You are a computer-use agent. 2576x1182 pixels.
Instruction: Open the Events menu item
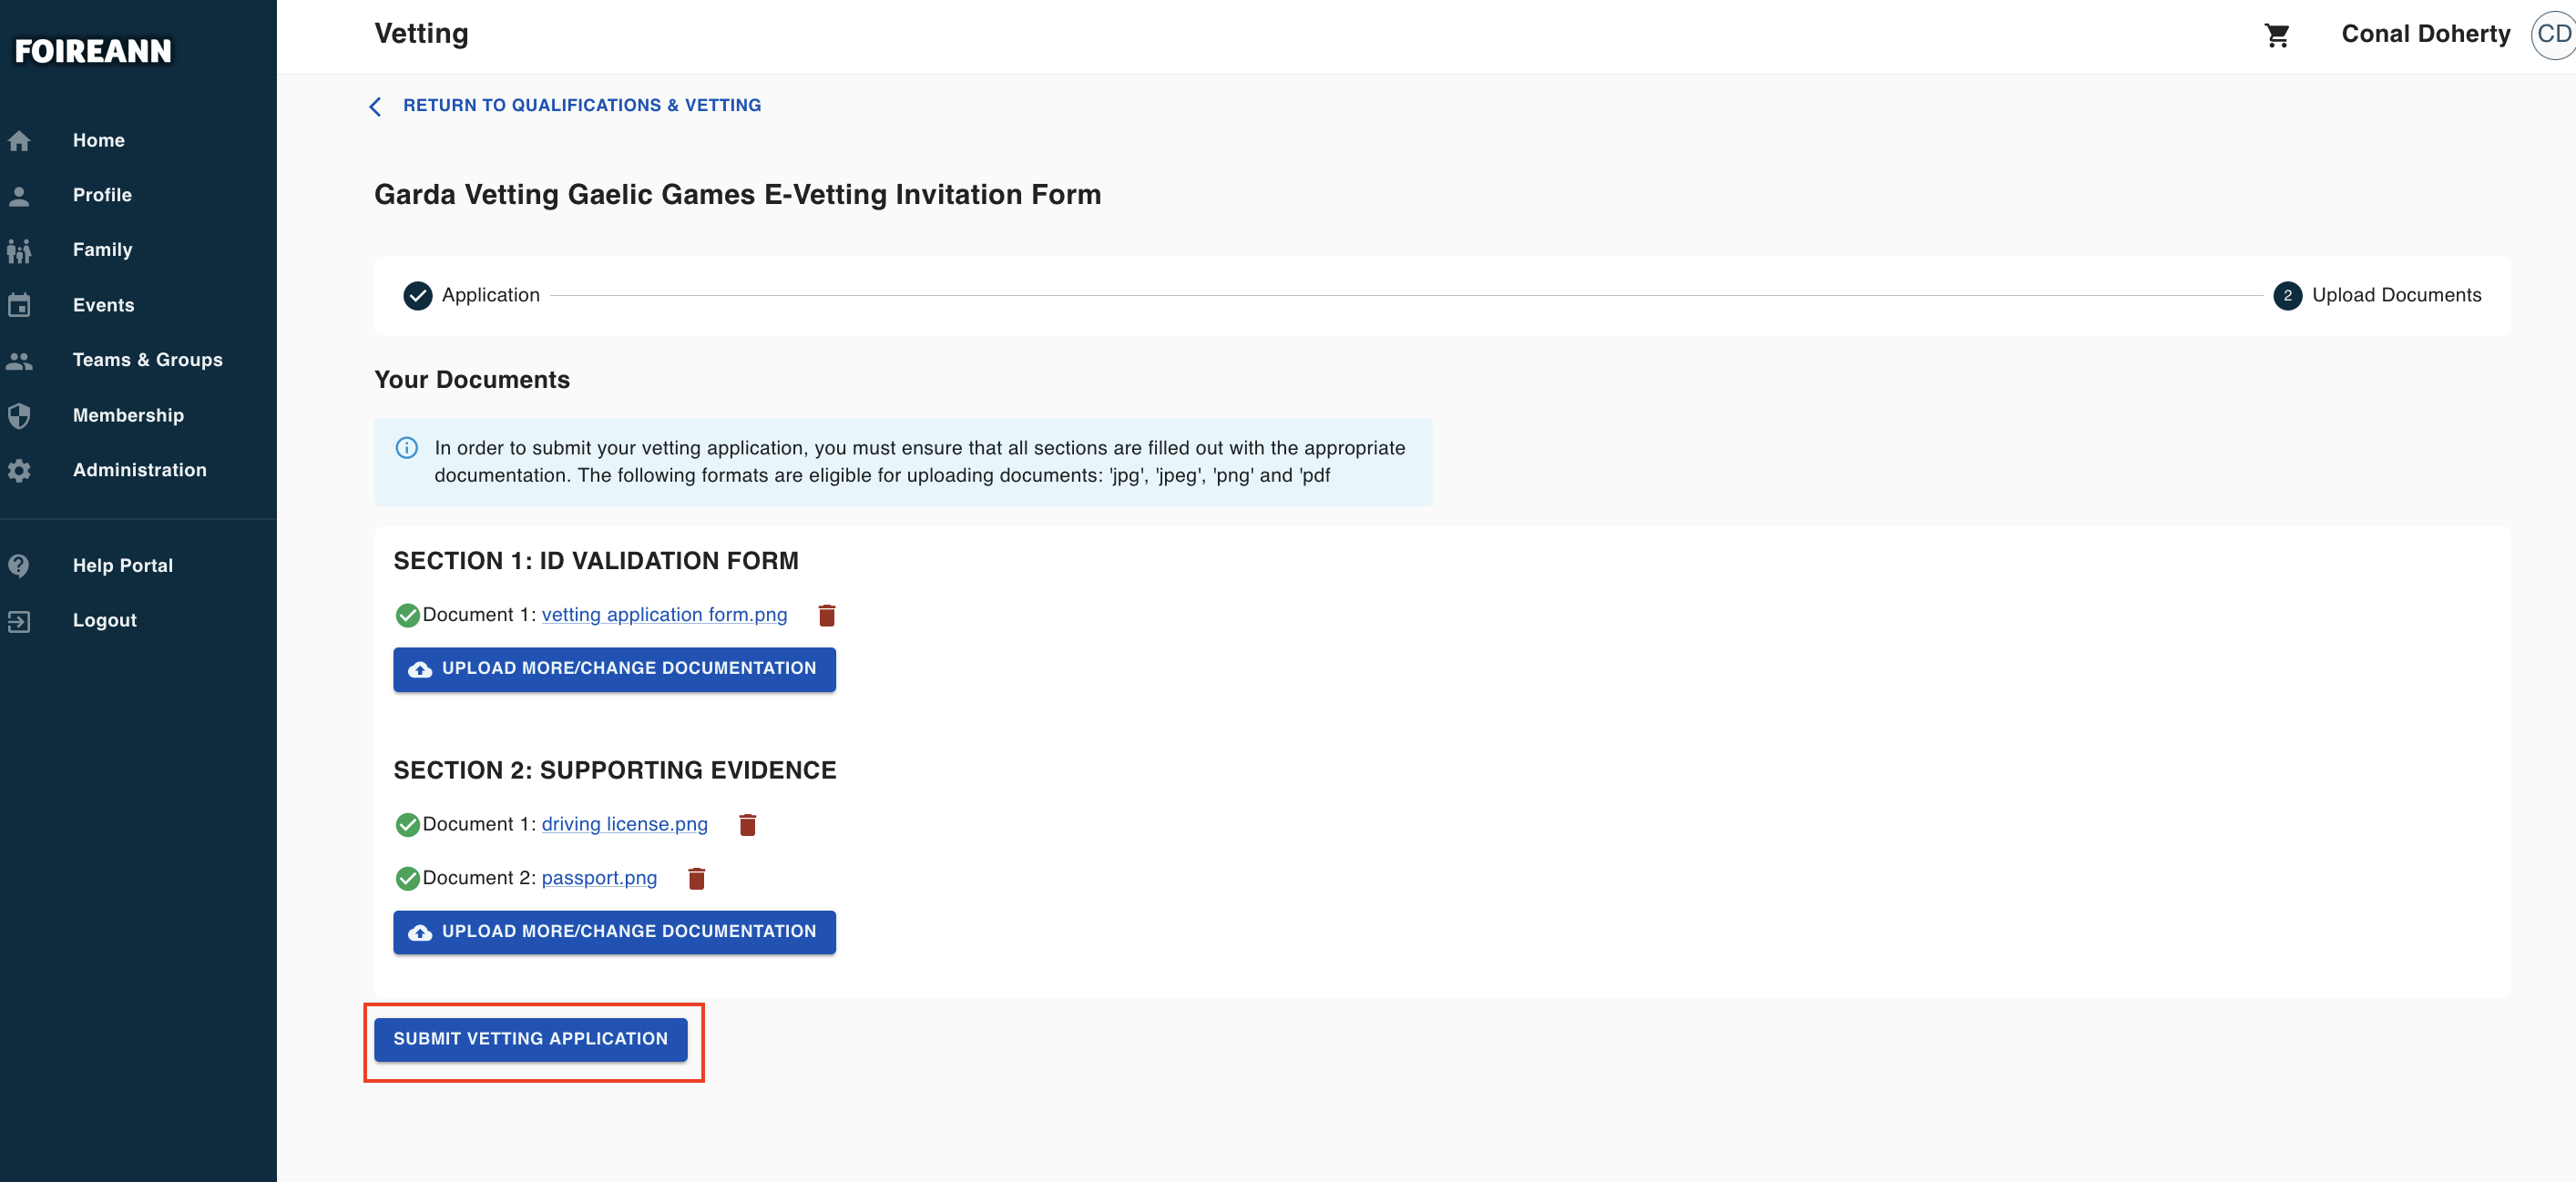click(x=103, y=305)
